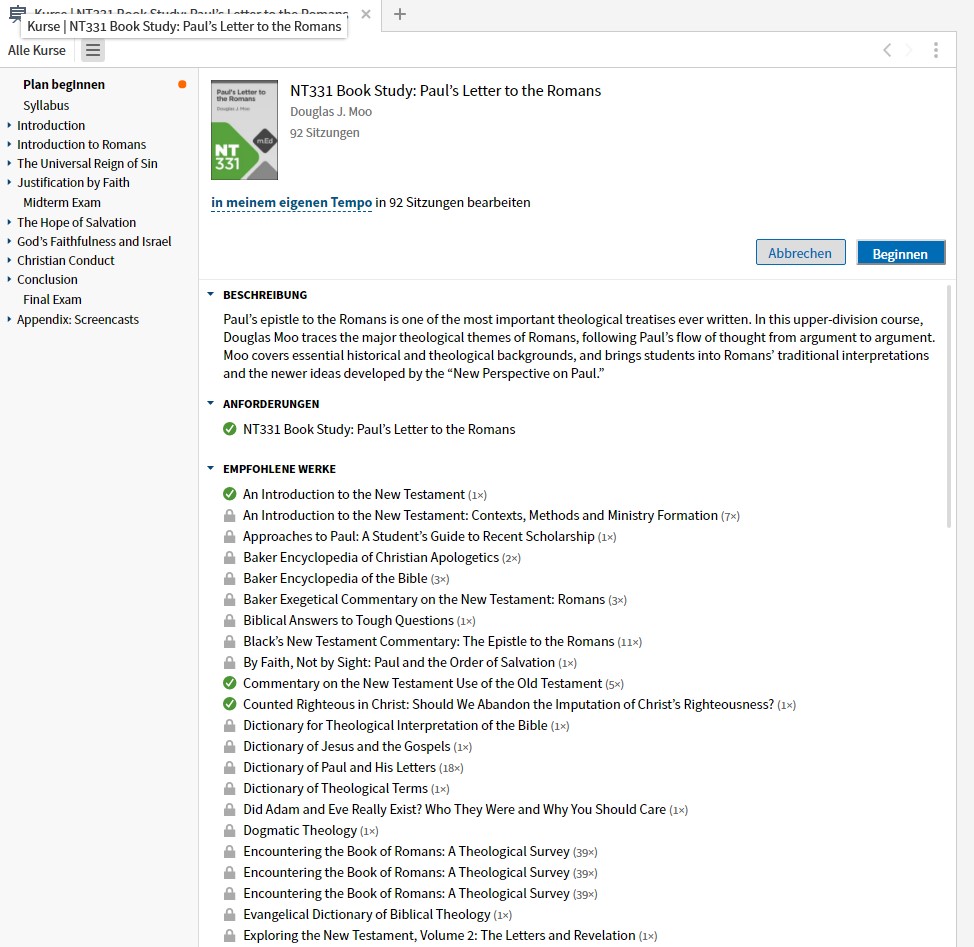This screenshot has height=947, width=974.
Task: Open Dictionary for Theological Interpretation of the Bible
Action: point(395,725)
